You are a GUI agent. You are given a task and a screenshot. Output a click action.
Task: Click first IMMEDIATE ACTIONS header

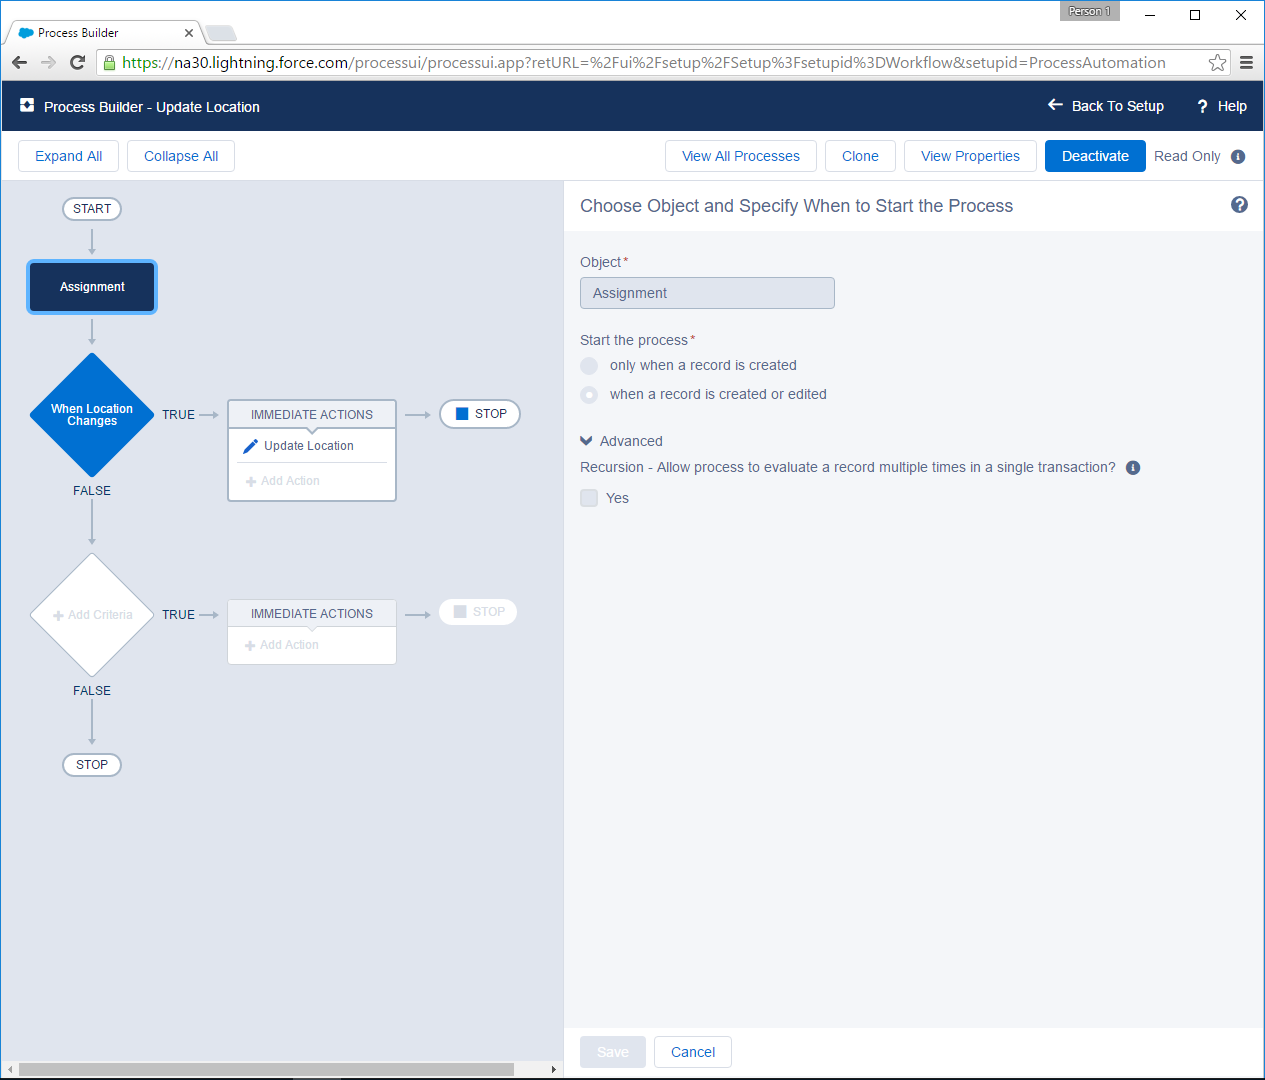[x=312, y=415]
